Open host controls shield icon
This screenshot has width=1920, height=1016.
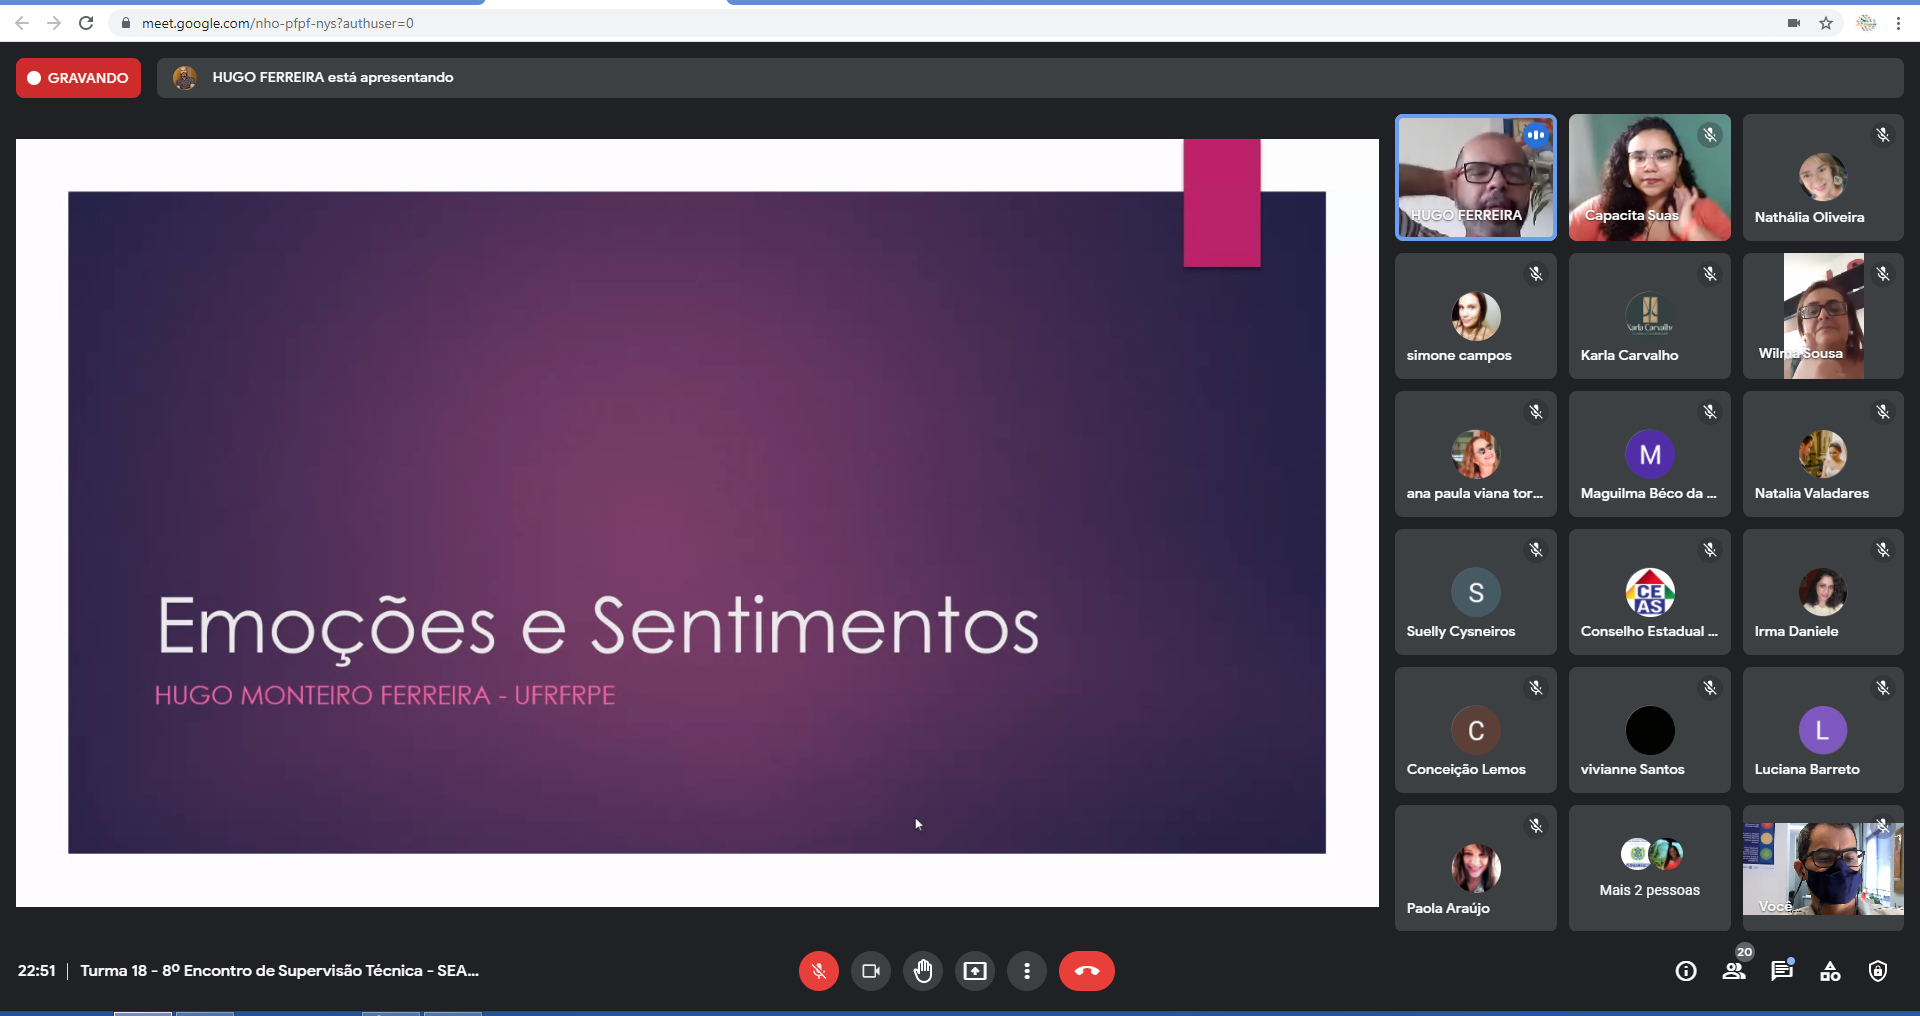tap(1878, 971)
